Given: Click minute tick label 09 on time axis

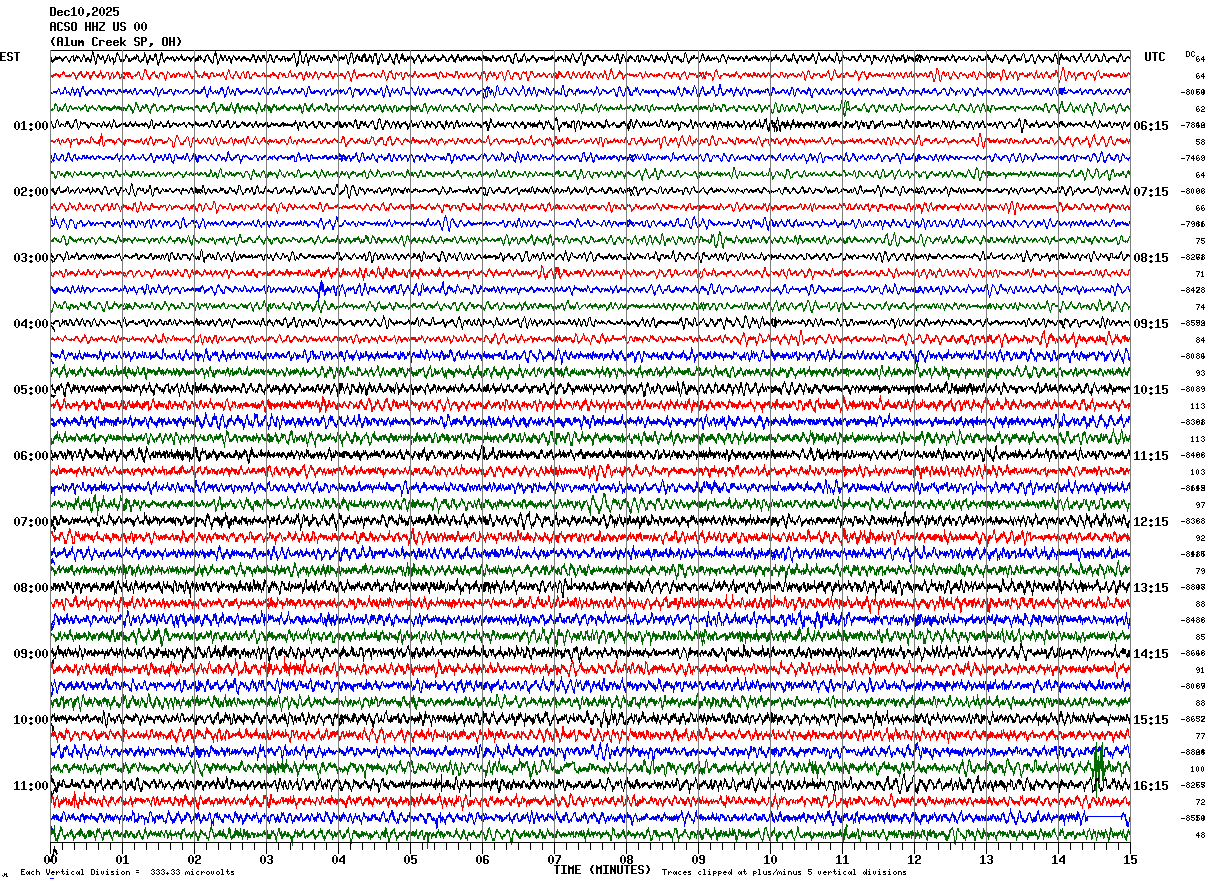Looking at the screenshot, I should 699,859.
